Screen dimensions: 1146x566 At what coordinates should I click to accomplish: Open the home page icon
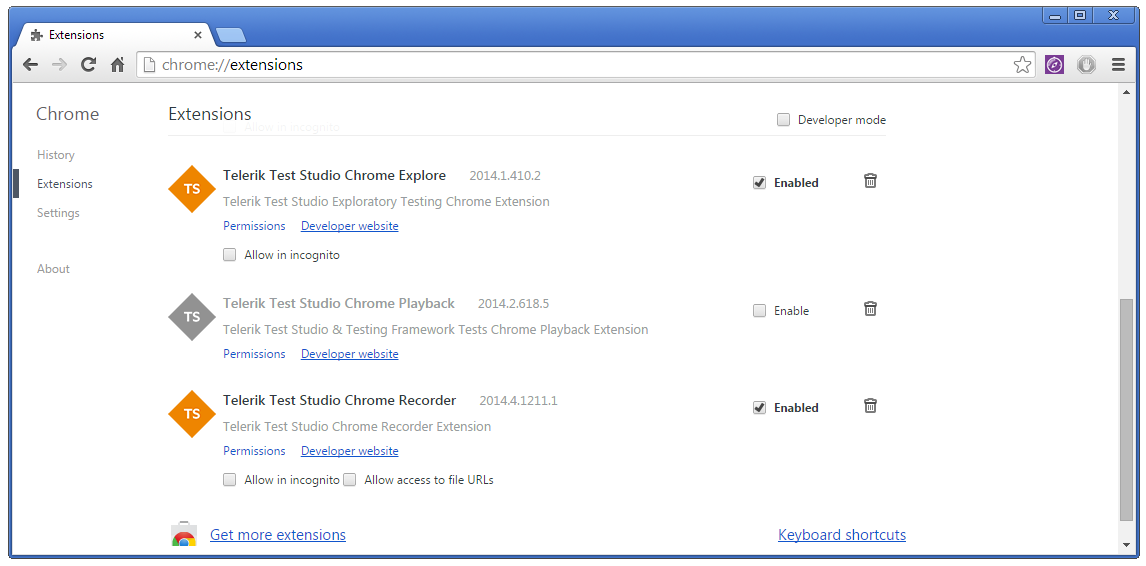pyautogui.click(x=117, y=65)
